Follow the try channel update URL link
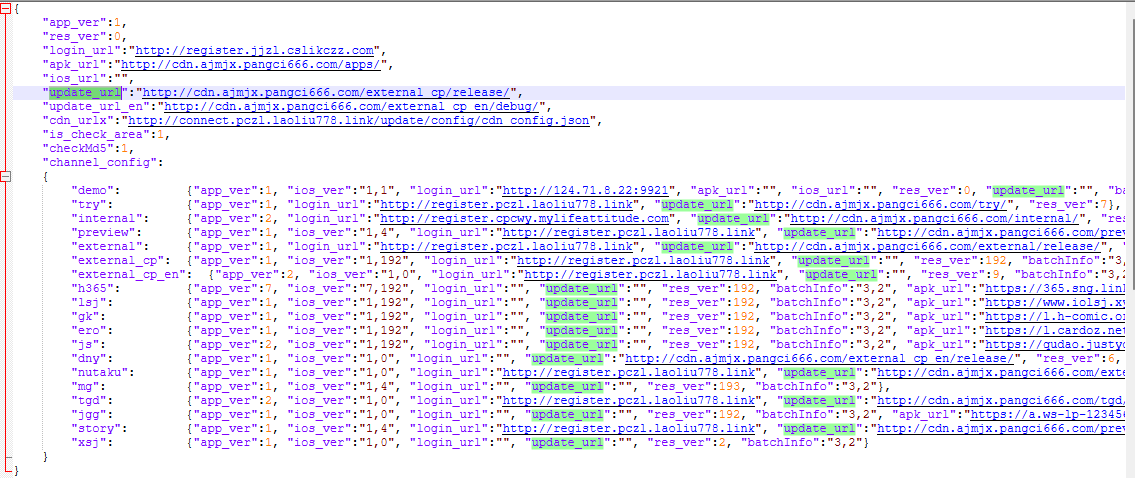 click(861, 204)
